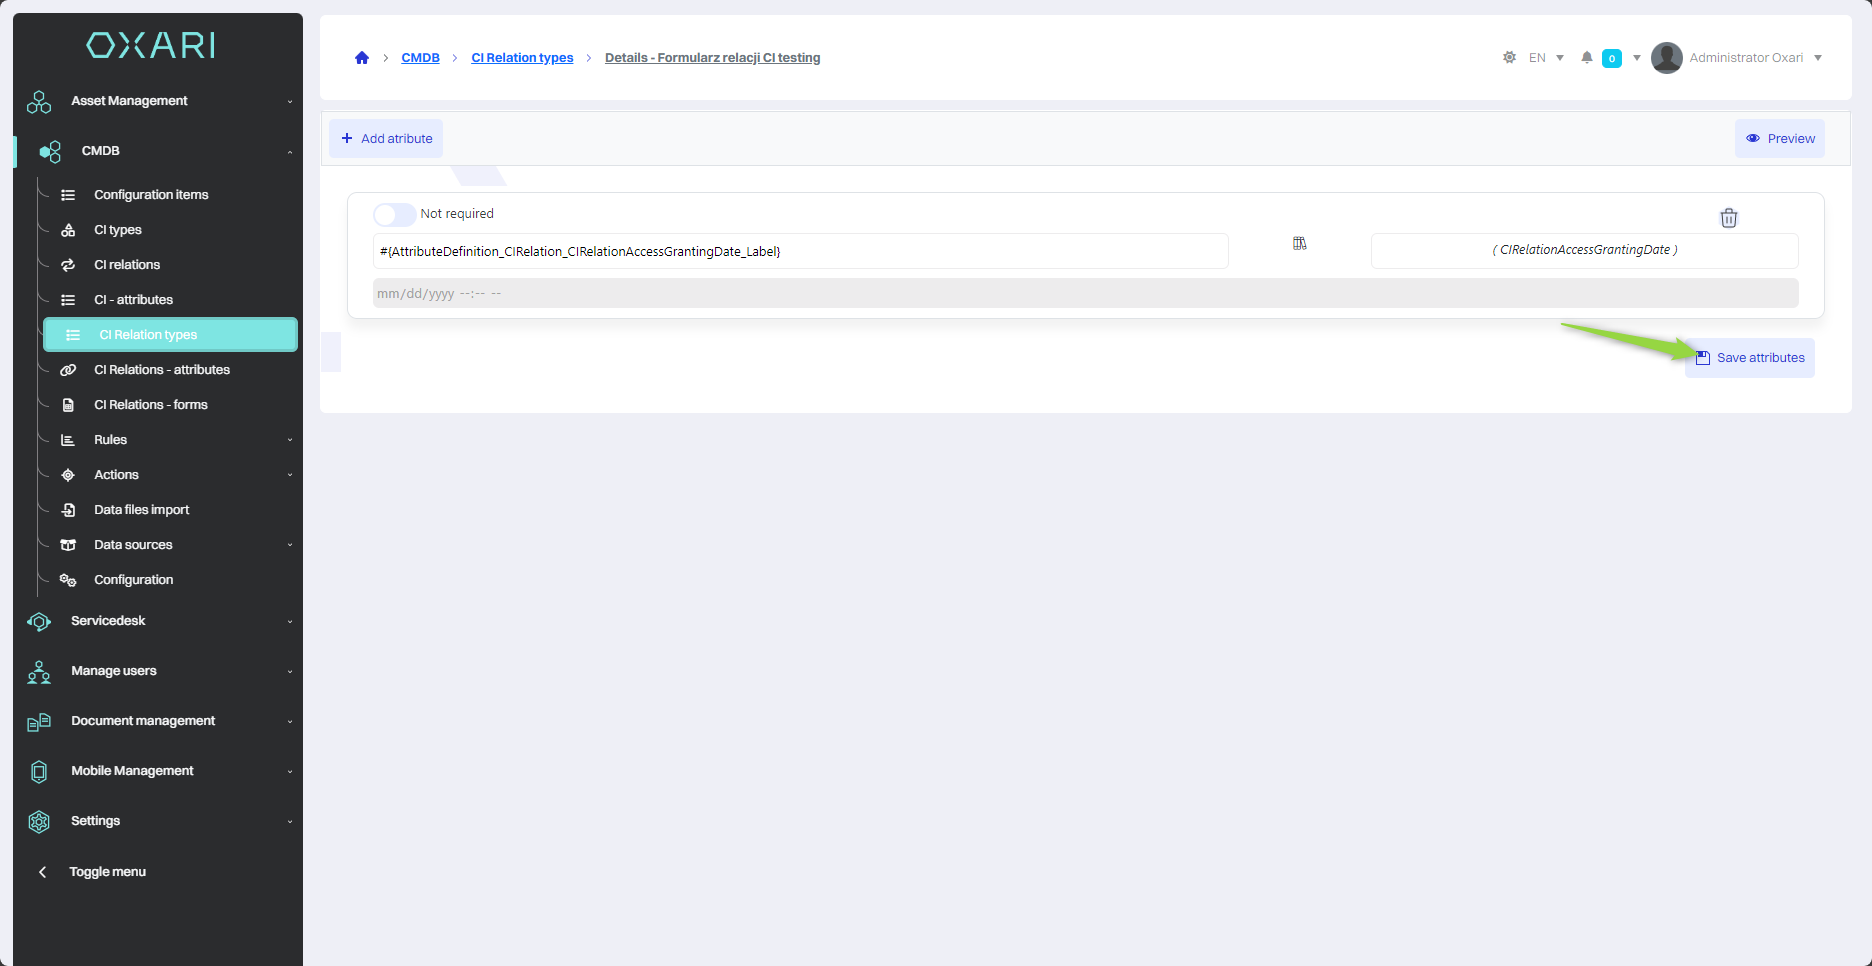The height and width of the screenshot is (966, 1872).
Task: Click the translation icon beside label field
Action: [x=1299, y=244]
